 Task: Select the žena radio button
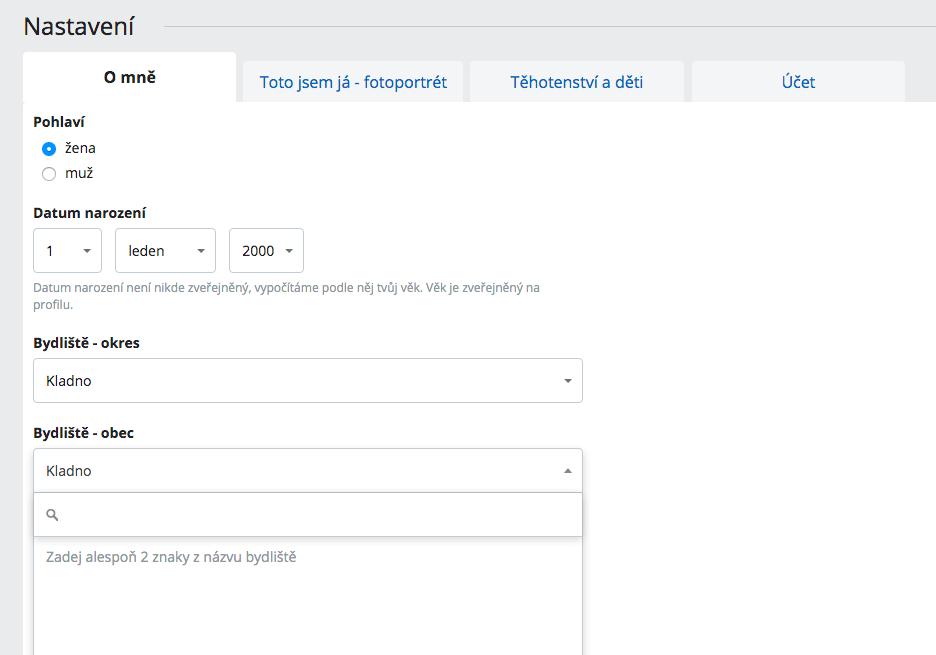tap(49, 148)
